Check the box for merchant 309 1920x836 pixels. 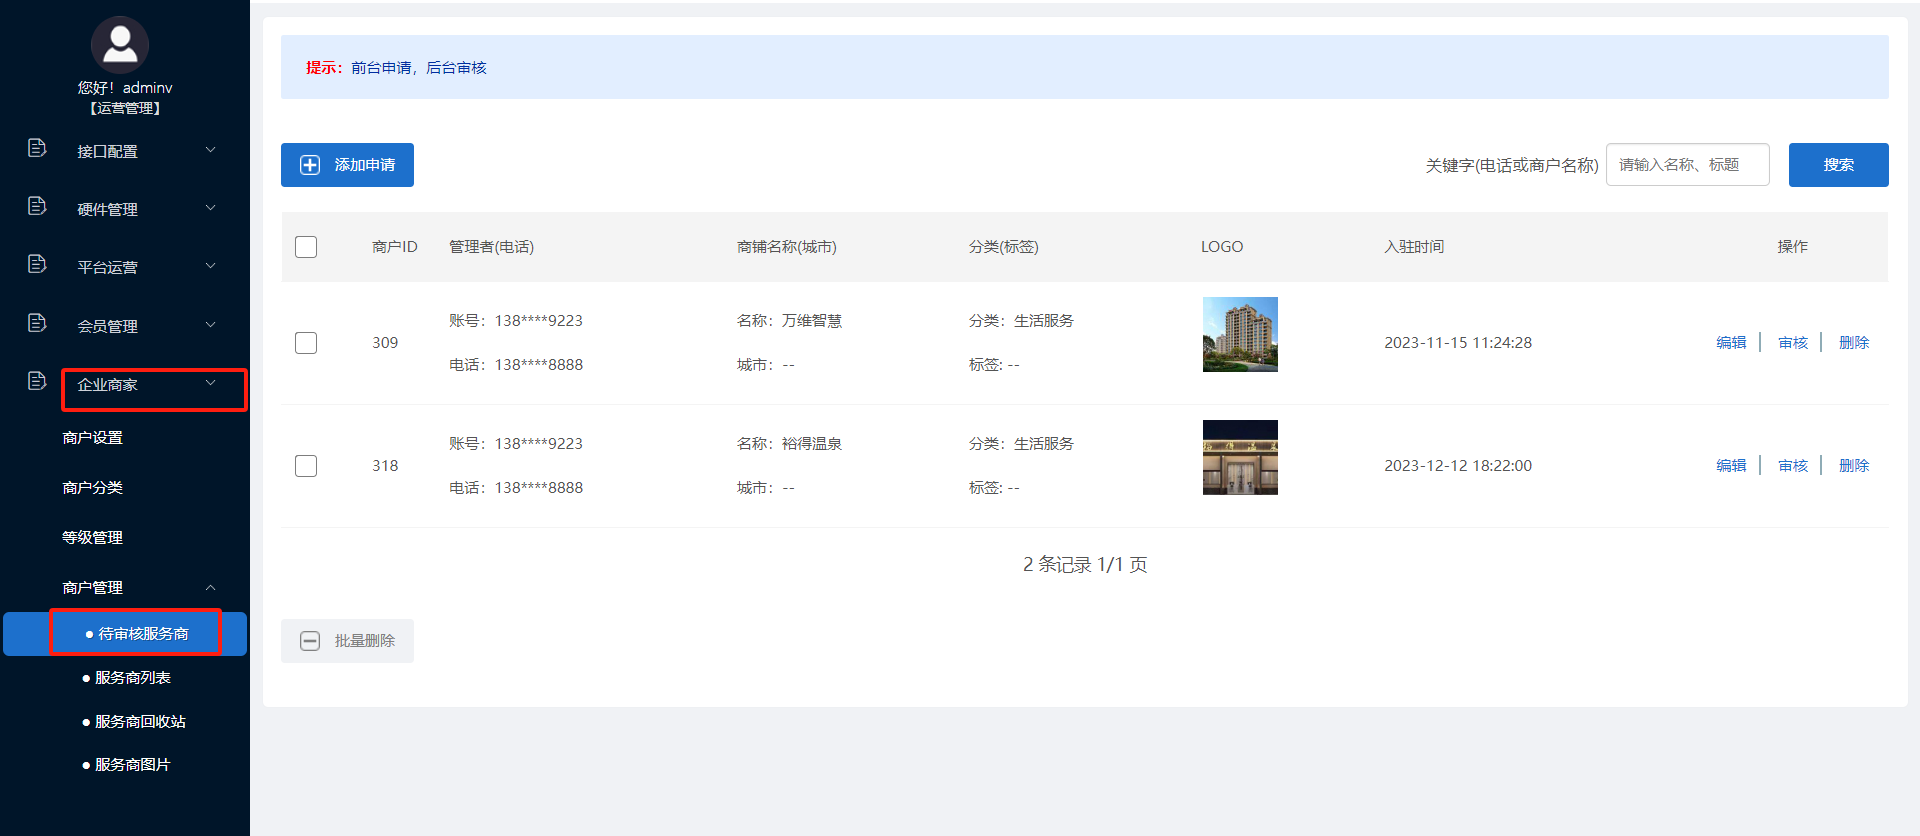[x=306, y=343]
